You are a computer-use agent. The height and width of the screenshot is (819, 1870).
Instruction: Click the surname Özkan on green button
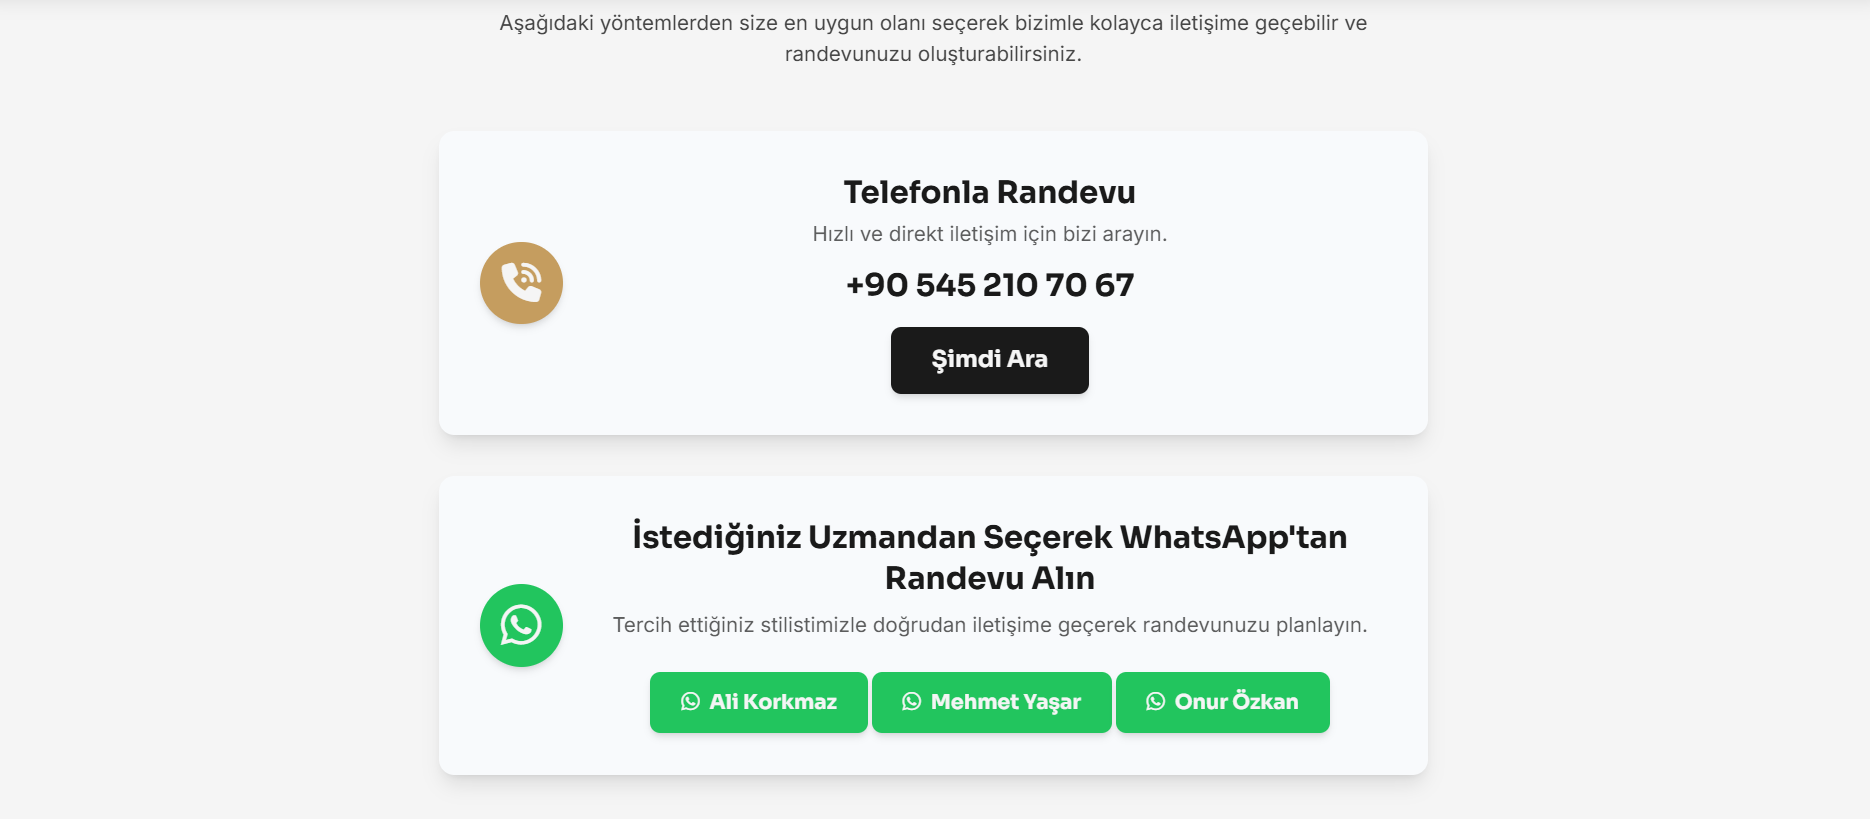click(1266, 701)
